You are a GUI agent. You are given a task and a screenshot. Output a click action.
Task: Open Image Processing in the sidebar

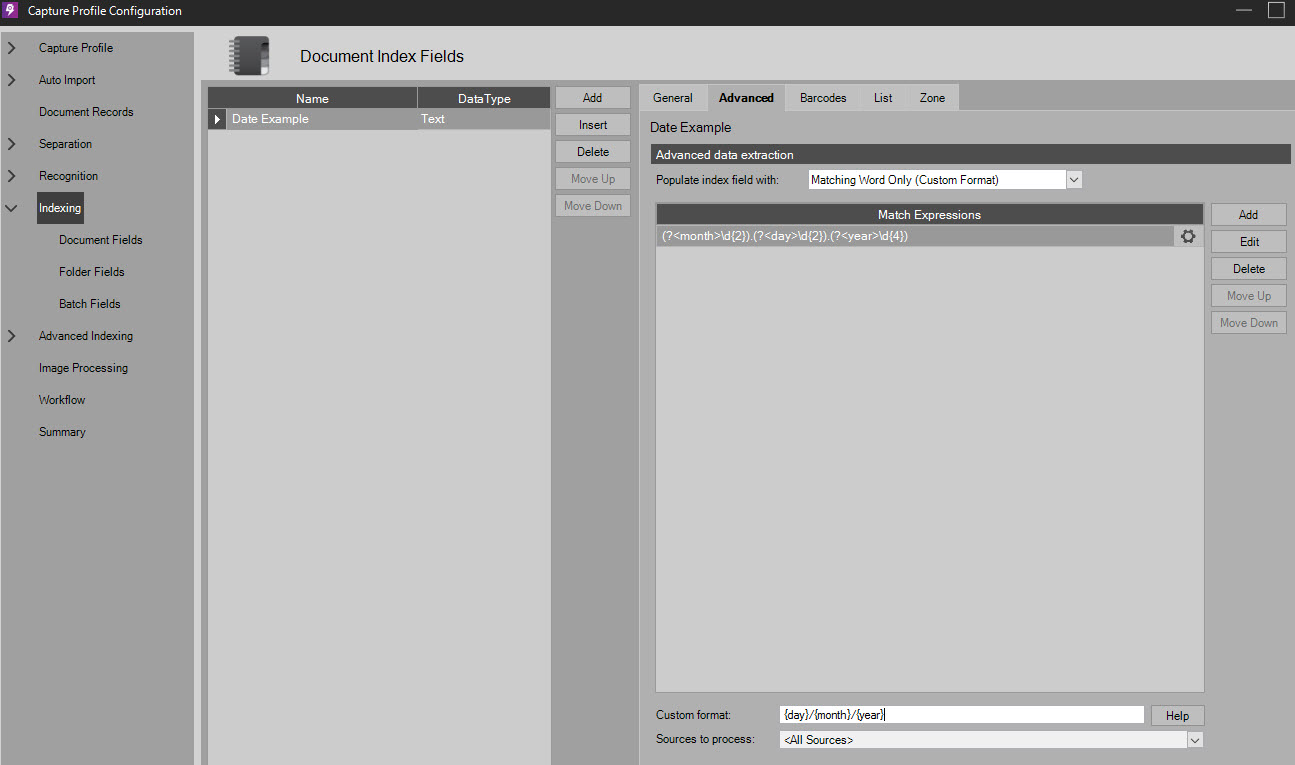point(83,368)
